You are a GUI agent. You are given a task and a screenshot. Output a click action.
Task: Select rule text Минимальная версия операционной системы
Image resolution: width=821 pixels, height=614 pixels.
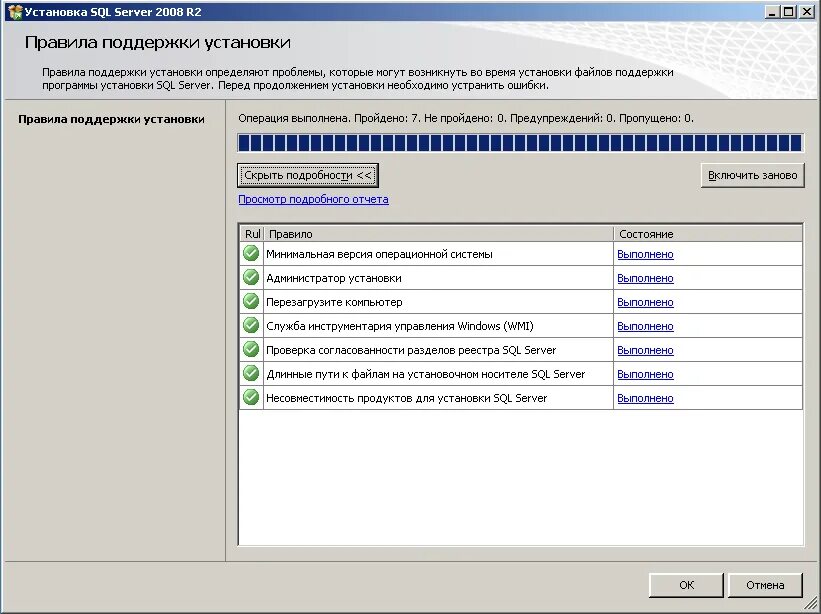click(x=379, y=254)
